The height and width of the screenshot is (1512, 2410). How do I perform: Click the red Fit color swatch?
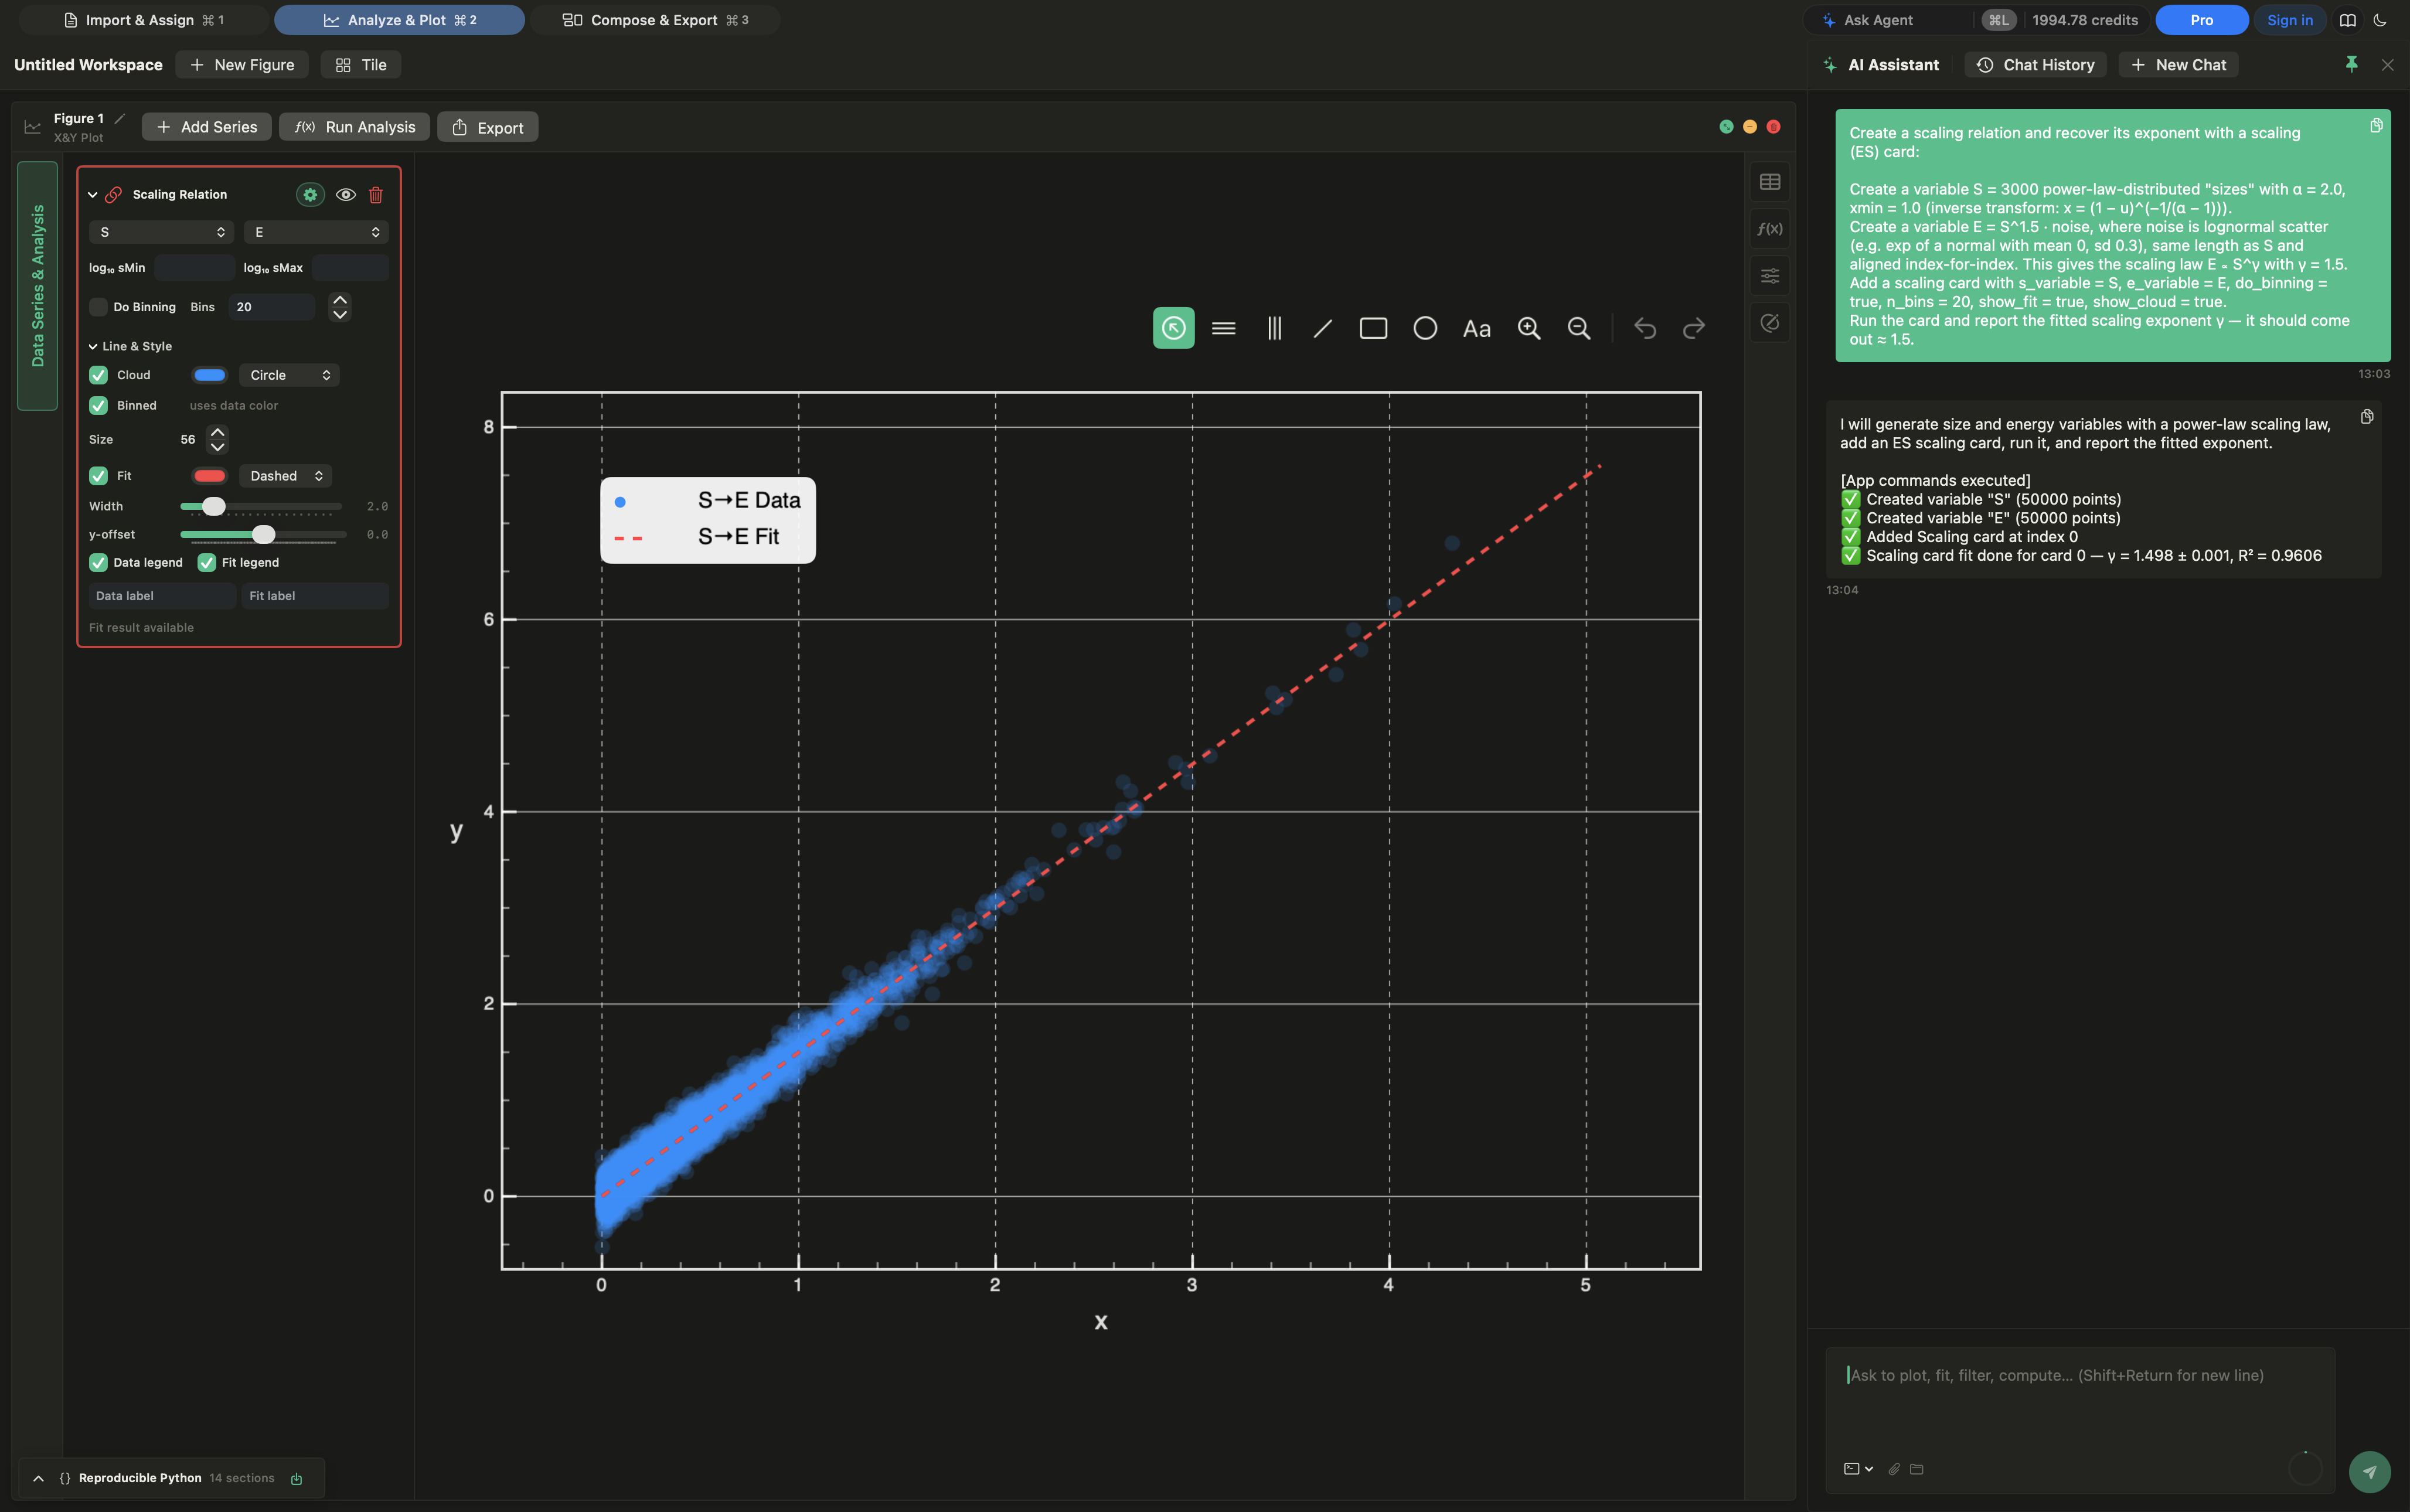pyautogui.click(x=209, y=476)
